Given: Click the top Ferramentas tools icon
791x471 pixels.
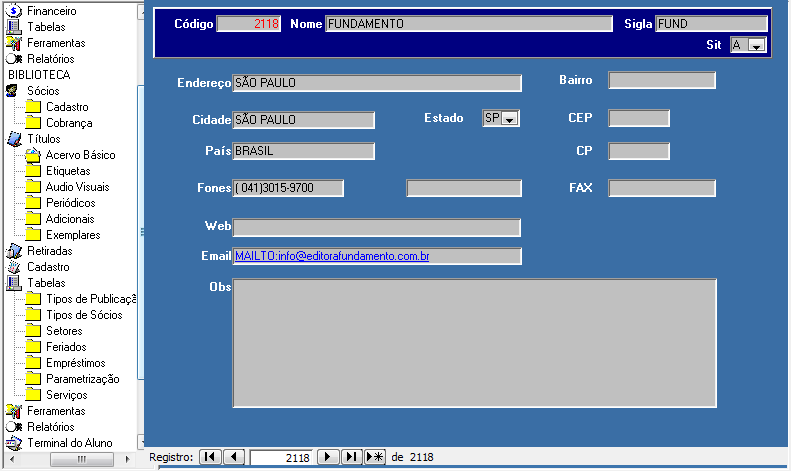Looking at the screenshot, I should [14, 43].
